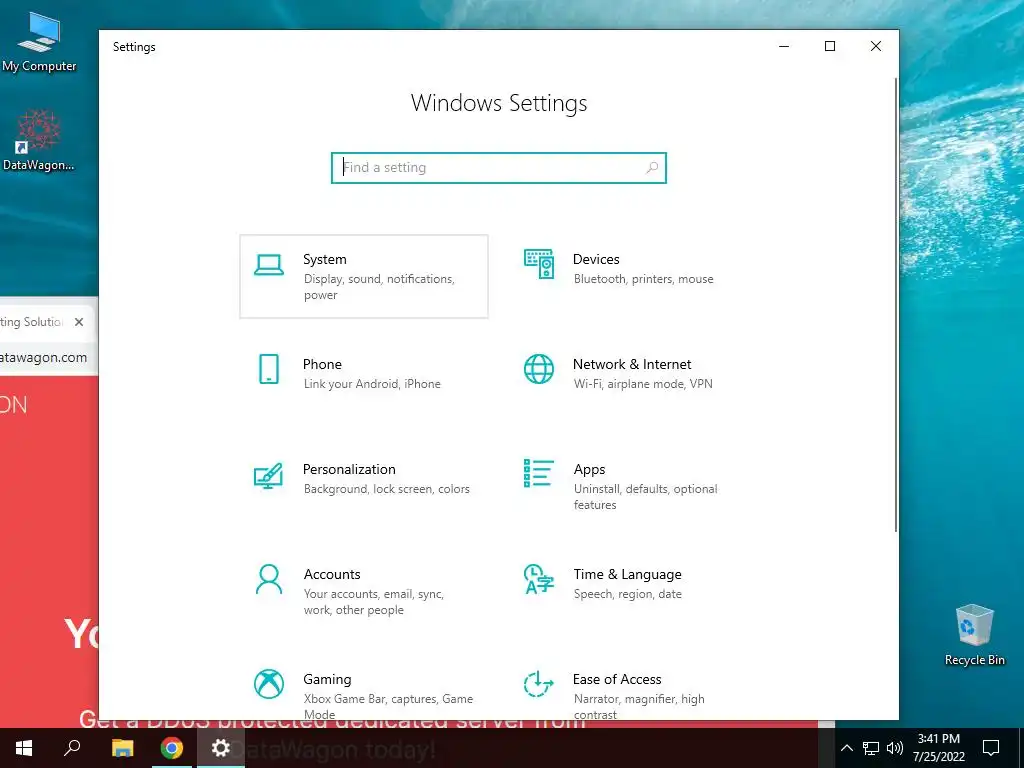Open the network status tray icon
This screenshot has width=1024, height=768.
pyautogui.click(x=871, y=748)
